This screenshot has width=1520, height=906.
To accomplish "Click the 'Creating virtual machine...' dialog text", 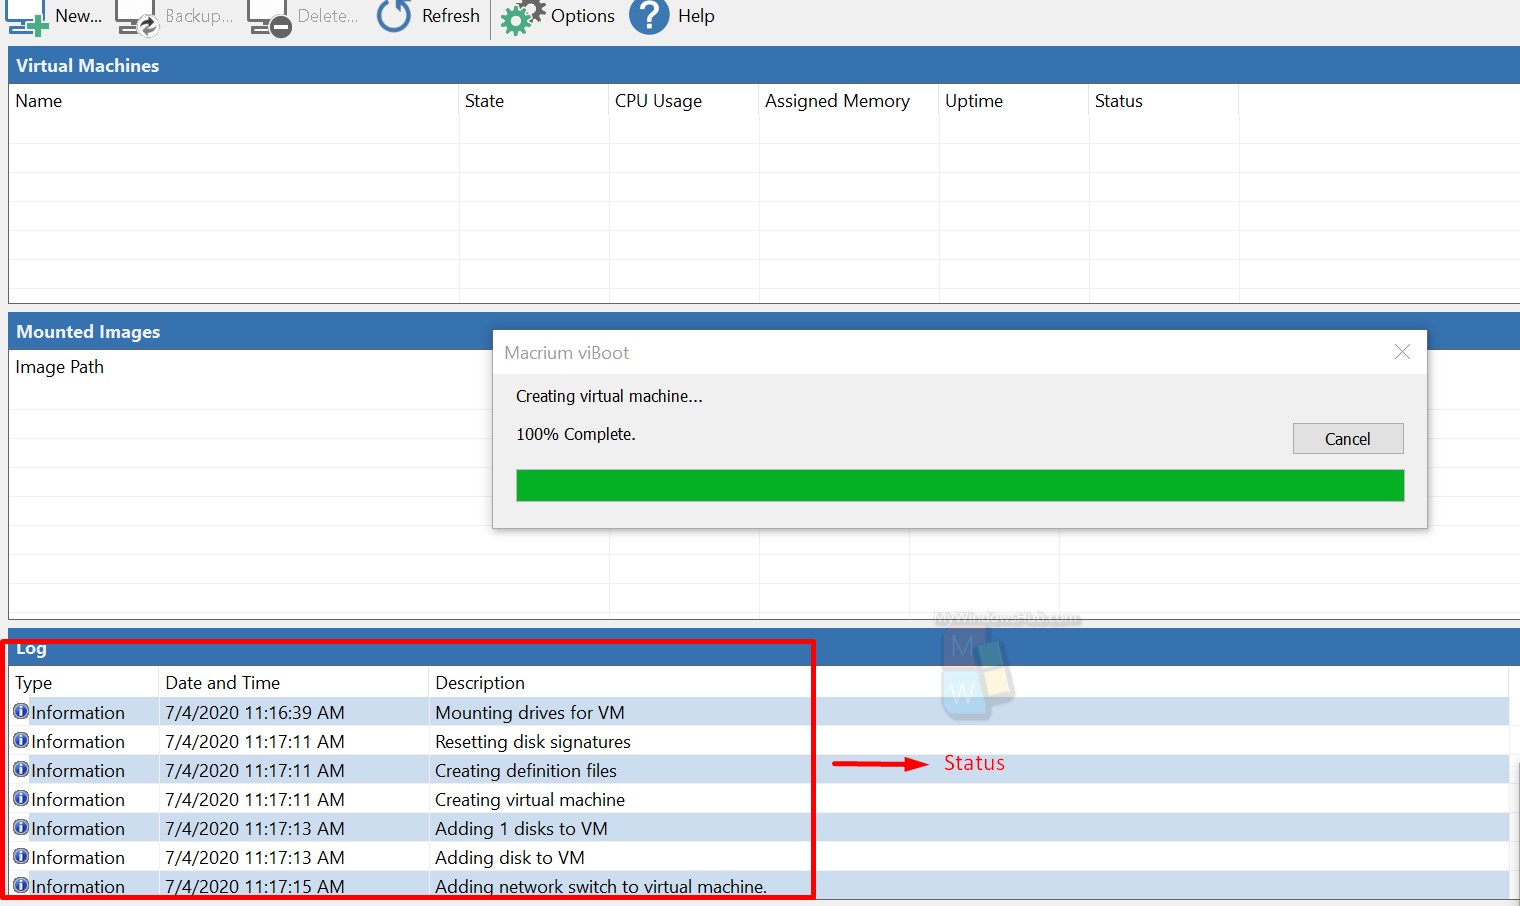I will 609,396.
